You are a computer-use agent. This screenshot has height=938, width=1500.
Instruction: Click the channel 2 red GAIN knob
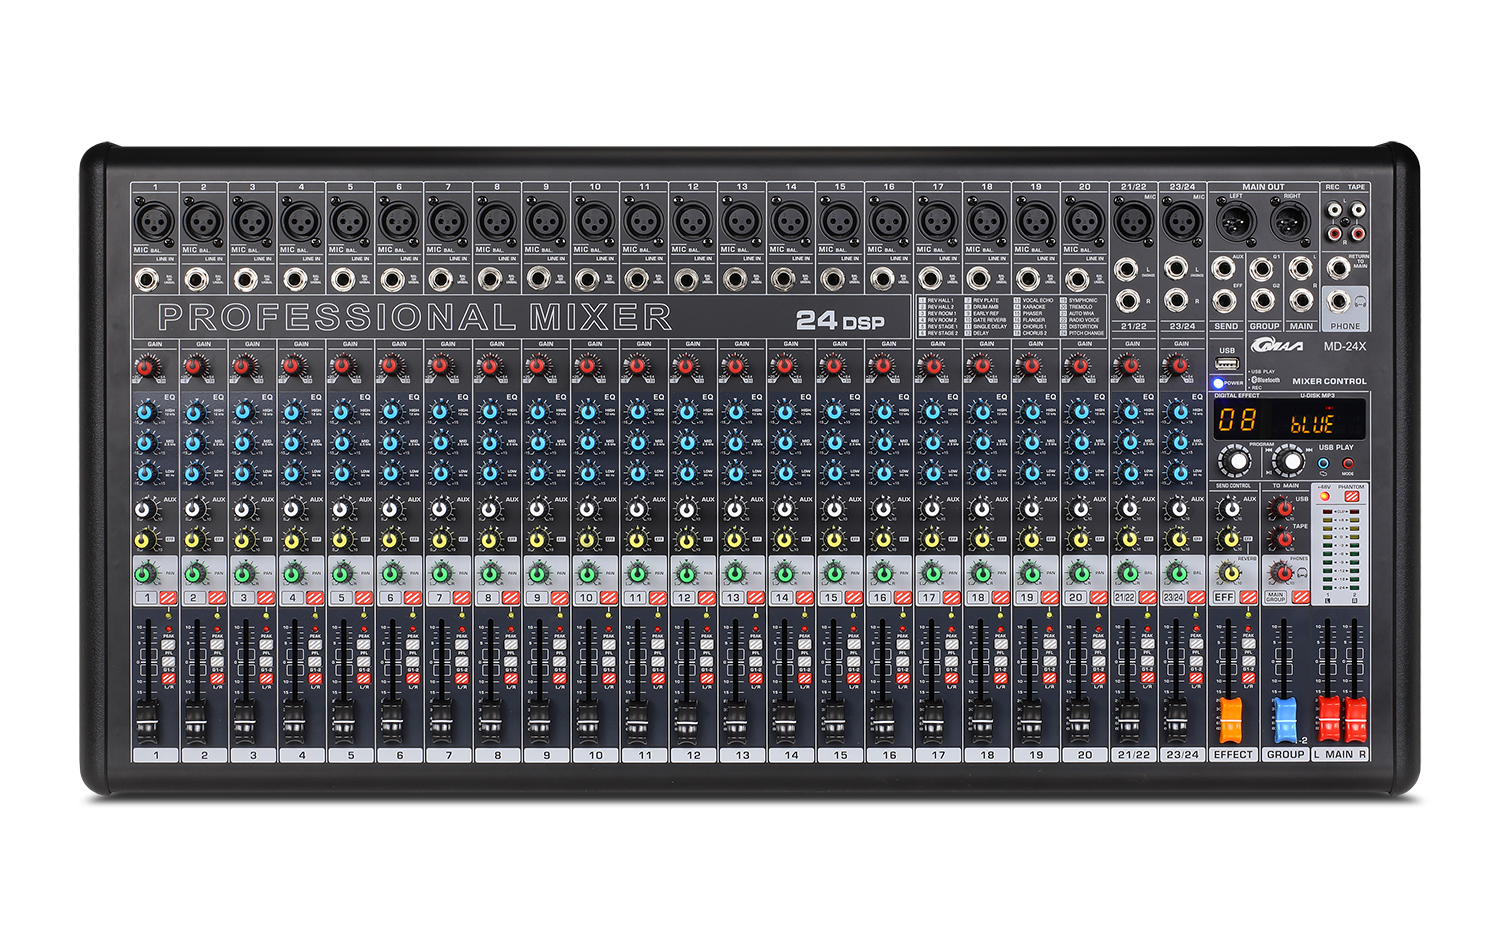coord(194,367)
